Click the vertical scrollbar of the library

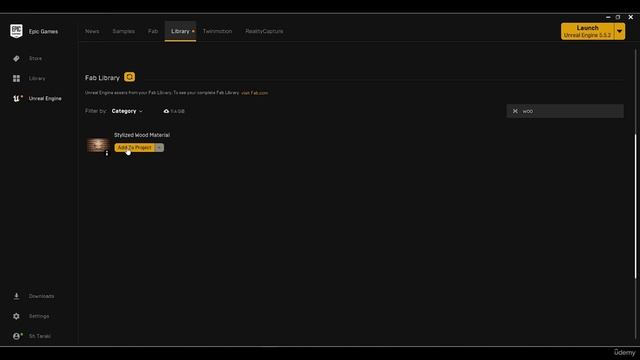[x=636, y=206]
